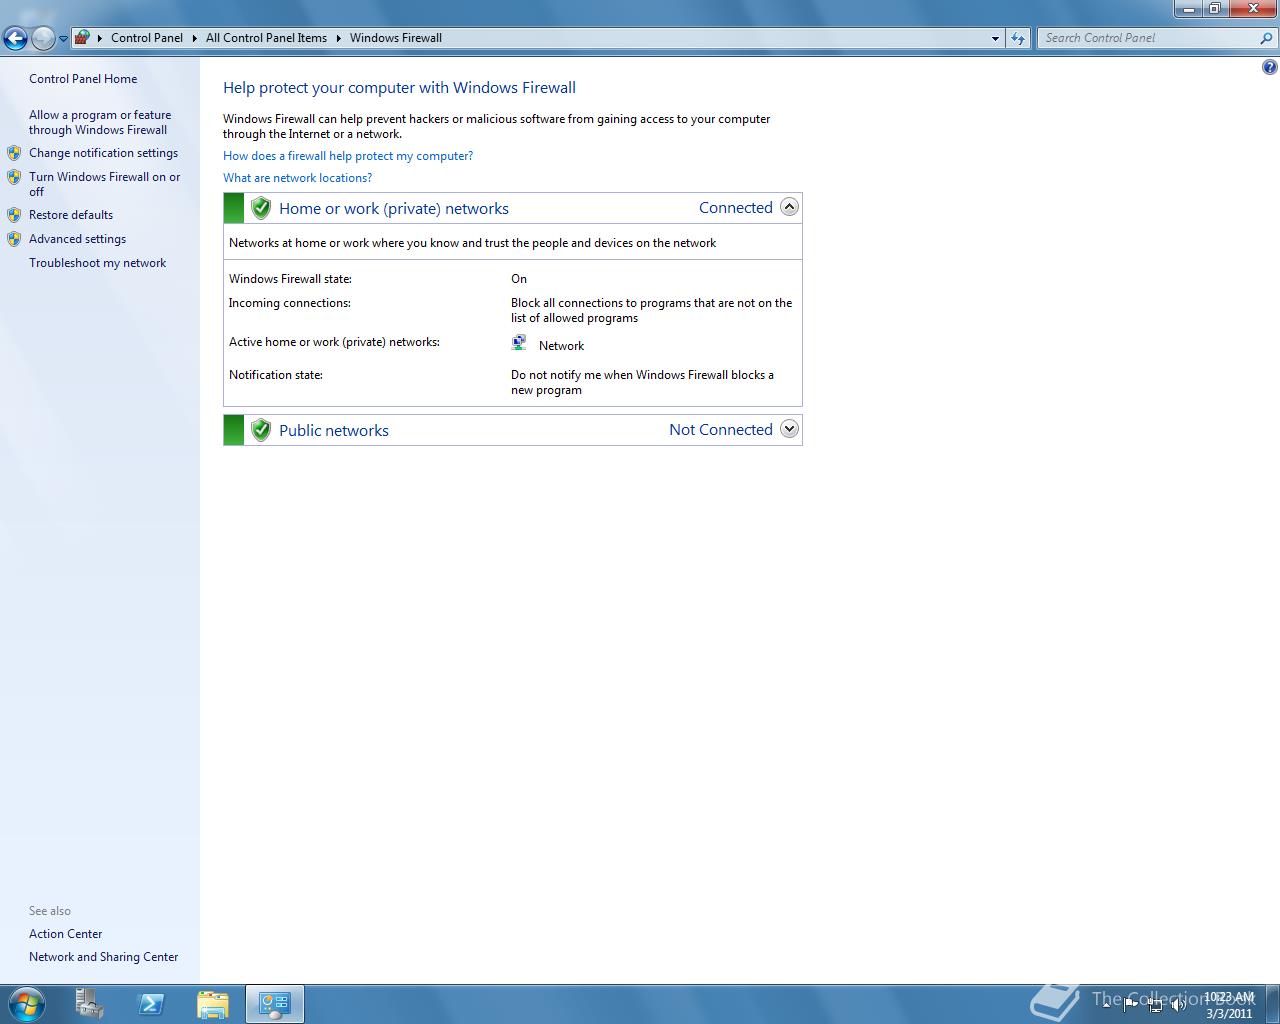1280x1024 pixels.
Task: Open Troubleshoot my network
Action: 97,263
